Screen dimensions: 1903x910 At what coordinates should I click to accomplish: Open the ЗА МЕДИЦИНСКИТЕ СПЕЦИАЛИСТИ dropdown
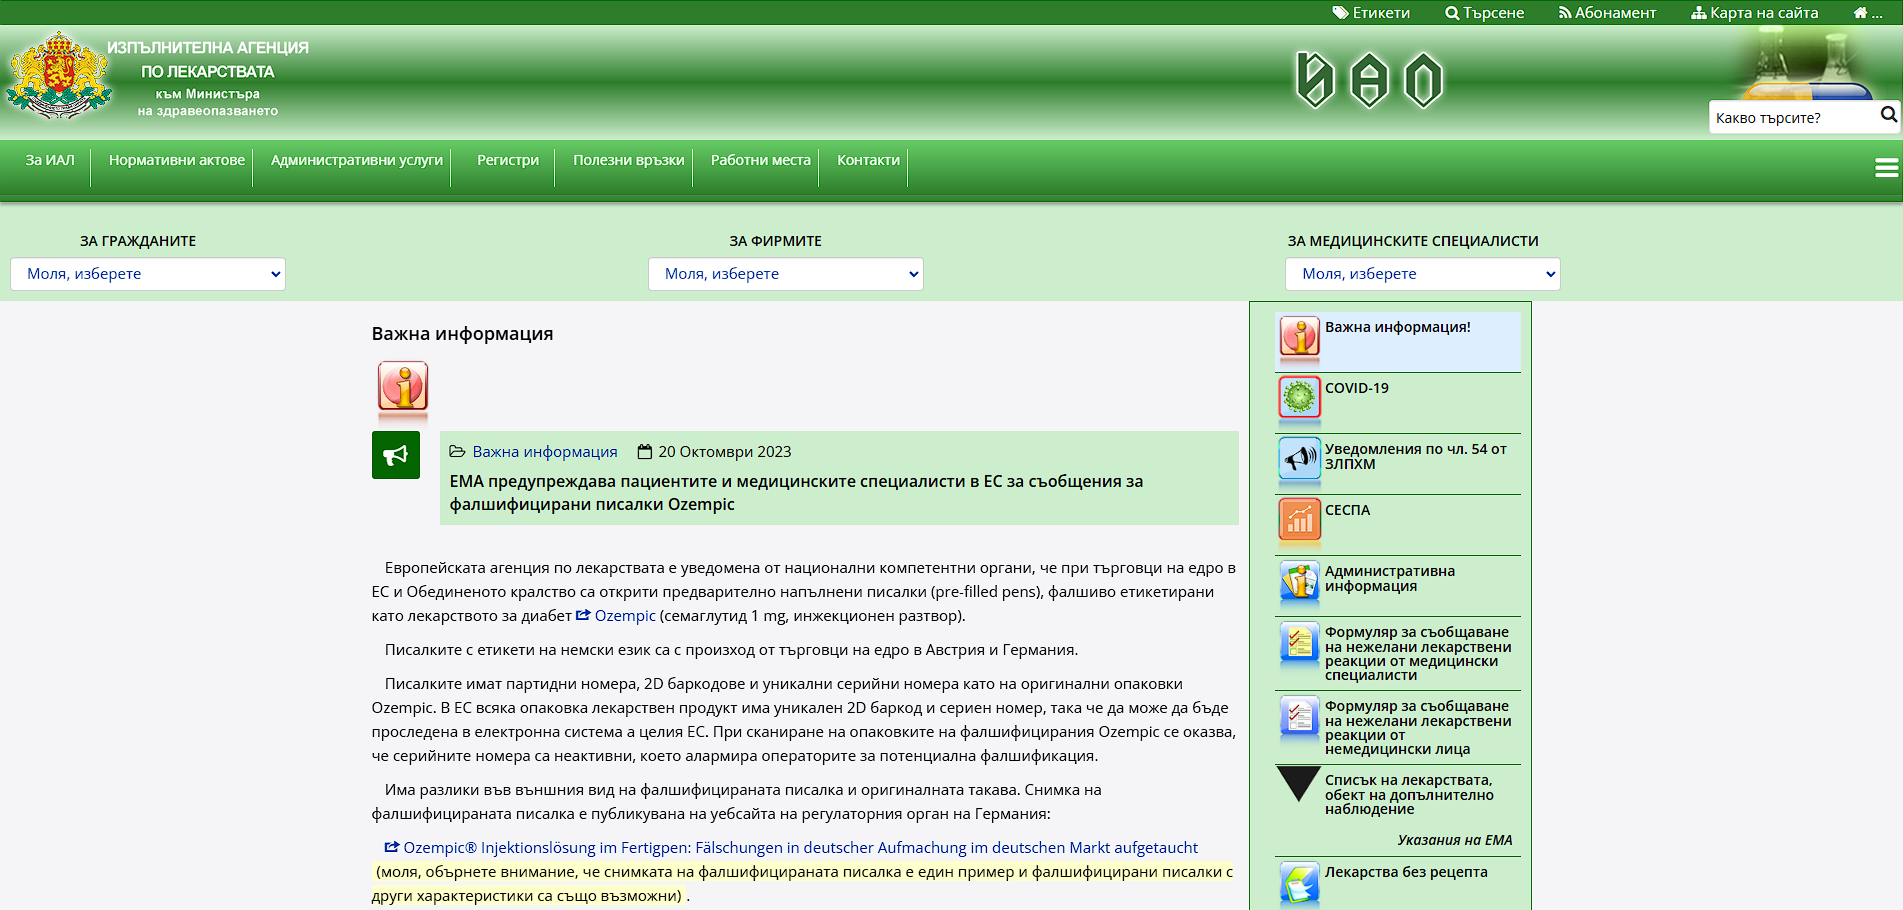click(x=1421, y=273)
